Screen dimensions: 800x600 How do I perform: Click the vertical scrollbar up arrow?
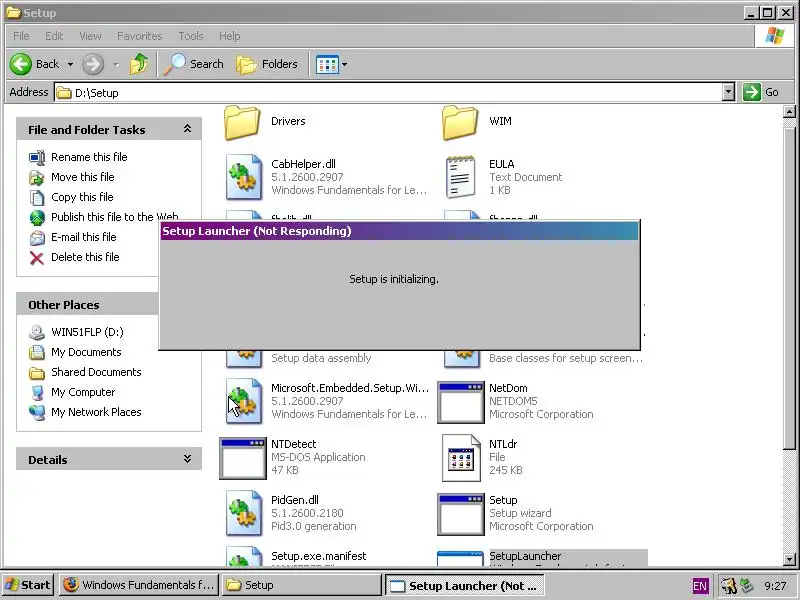click(789, 112)
